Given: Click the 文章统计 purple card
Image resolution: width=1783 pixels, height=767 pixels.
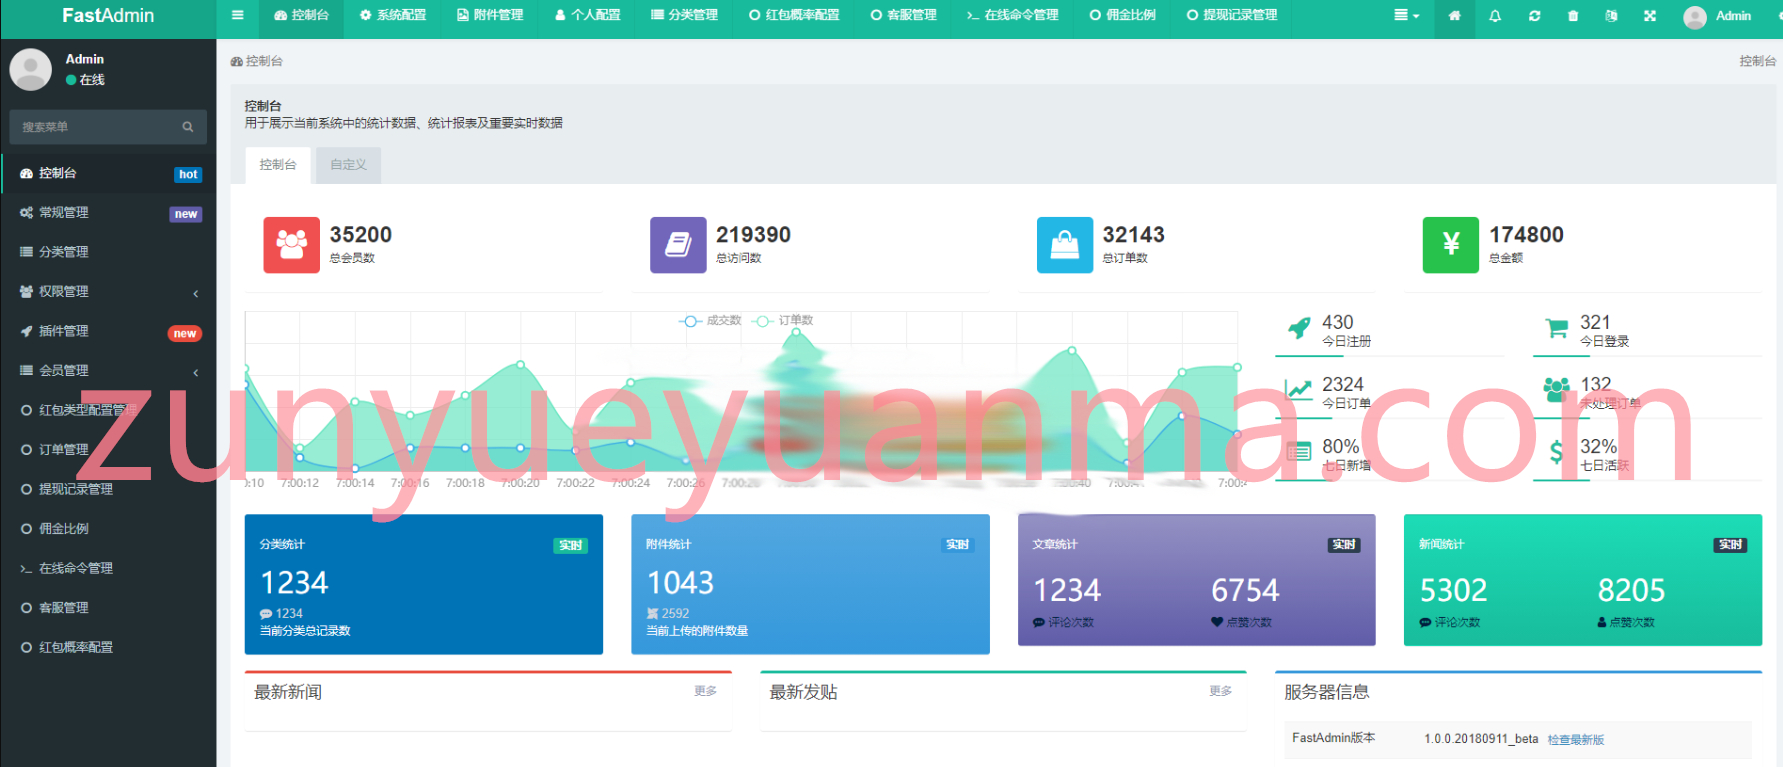Looking at the screenshot, I should click(1197, 580).
